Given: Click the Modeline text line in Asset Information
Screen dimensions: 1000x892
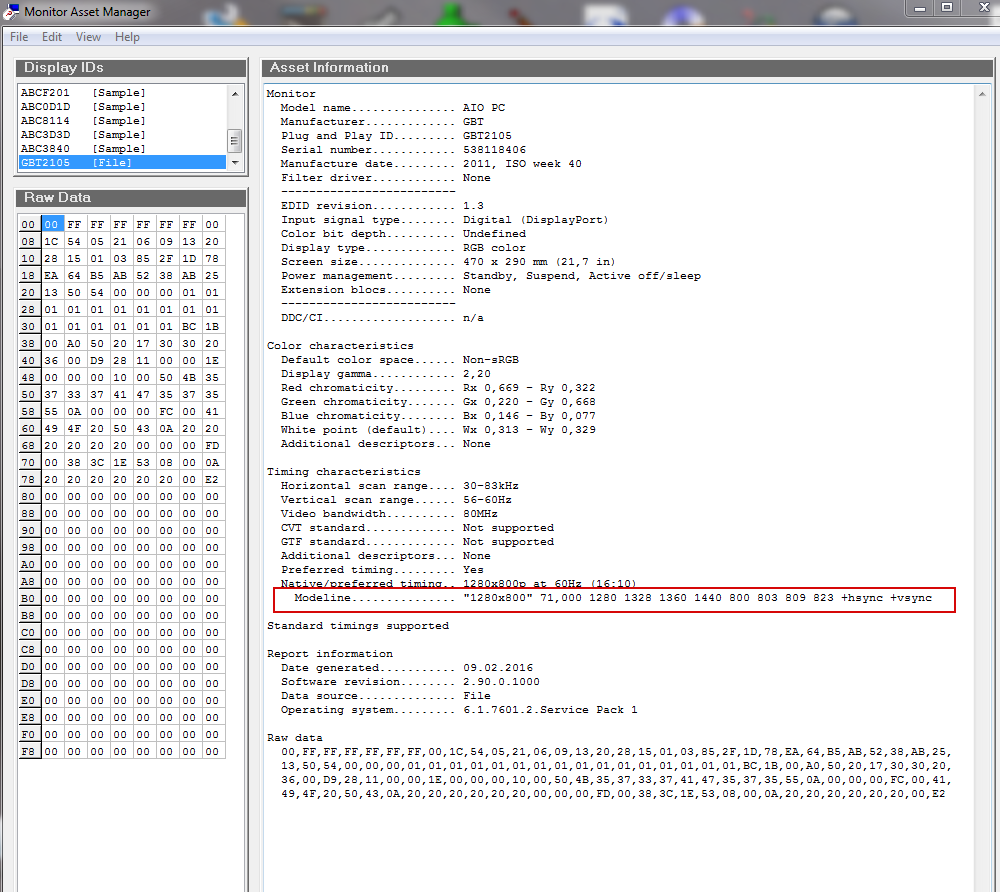Looking at the screenshot, I should [x=614, y=598].
